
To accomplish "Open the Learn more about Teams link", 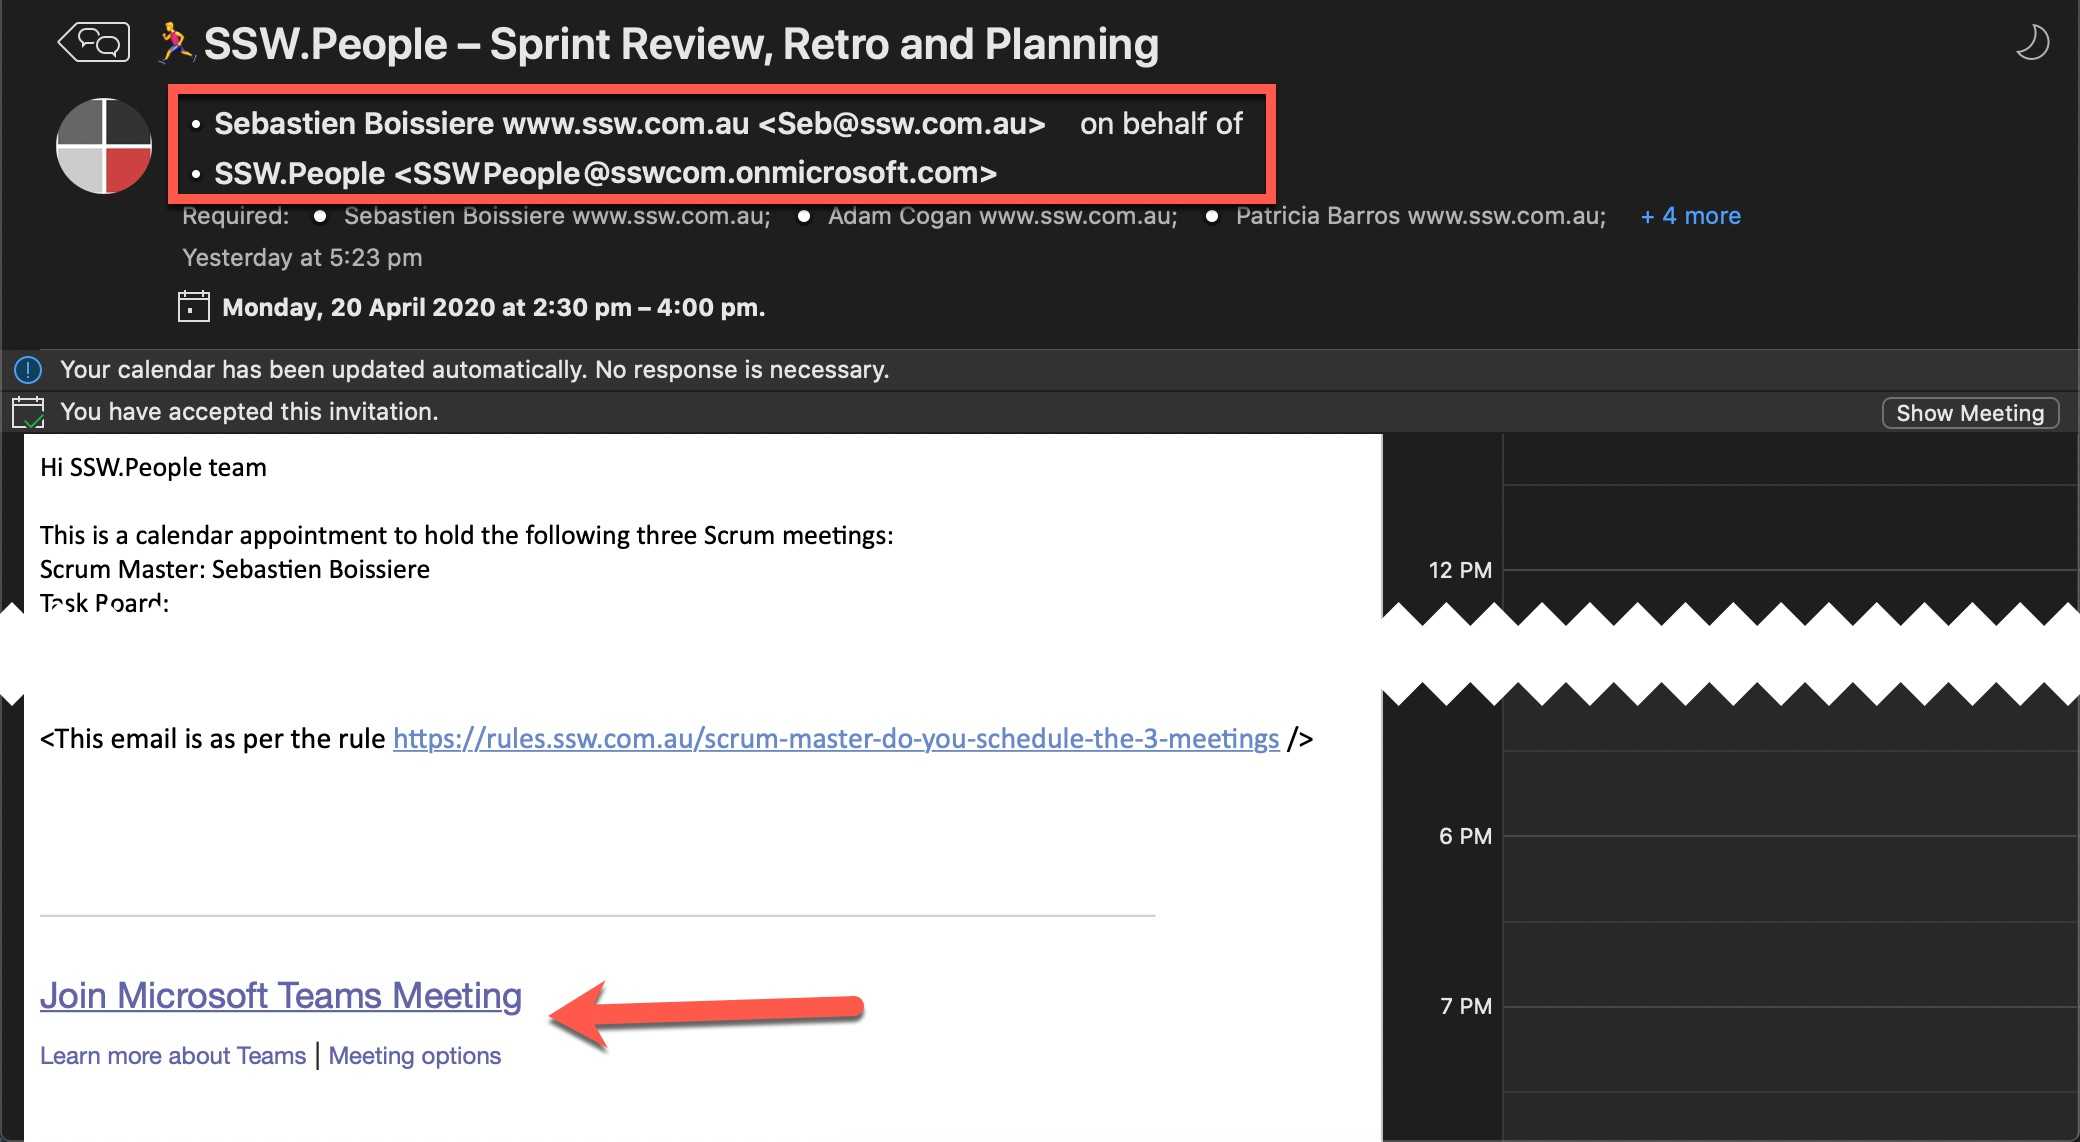I will coord(173,1056).
